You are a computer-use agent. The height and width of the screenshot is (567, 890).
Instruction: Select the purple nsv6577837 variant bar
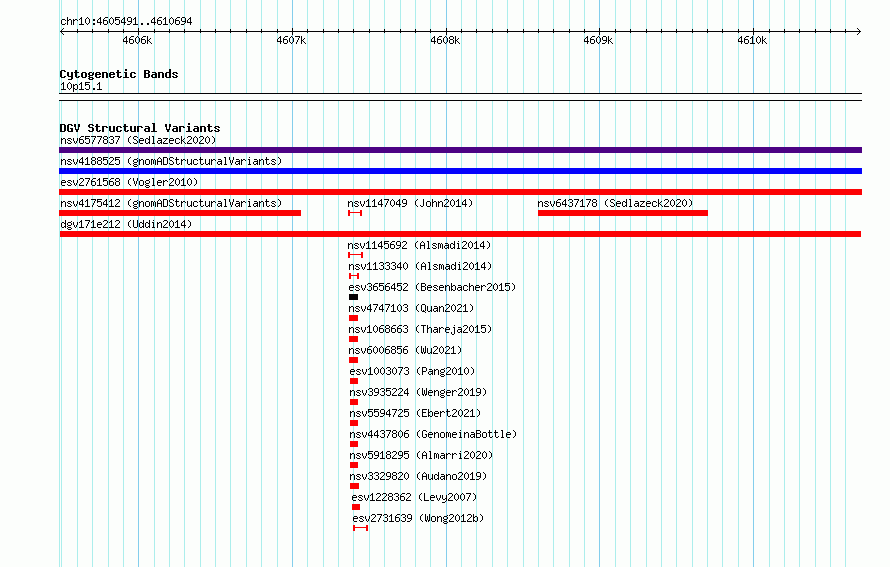pos(460,150)
